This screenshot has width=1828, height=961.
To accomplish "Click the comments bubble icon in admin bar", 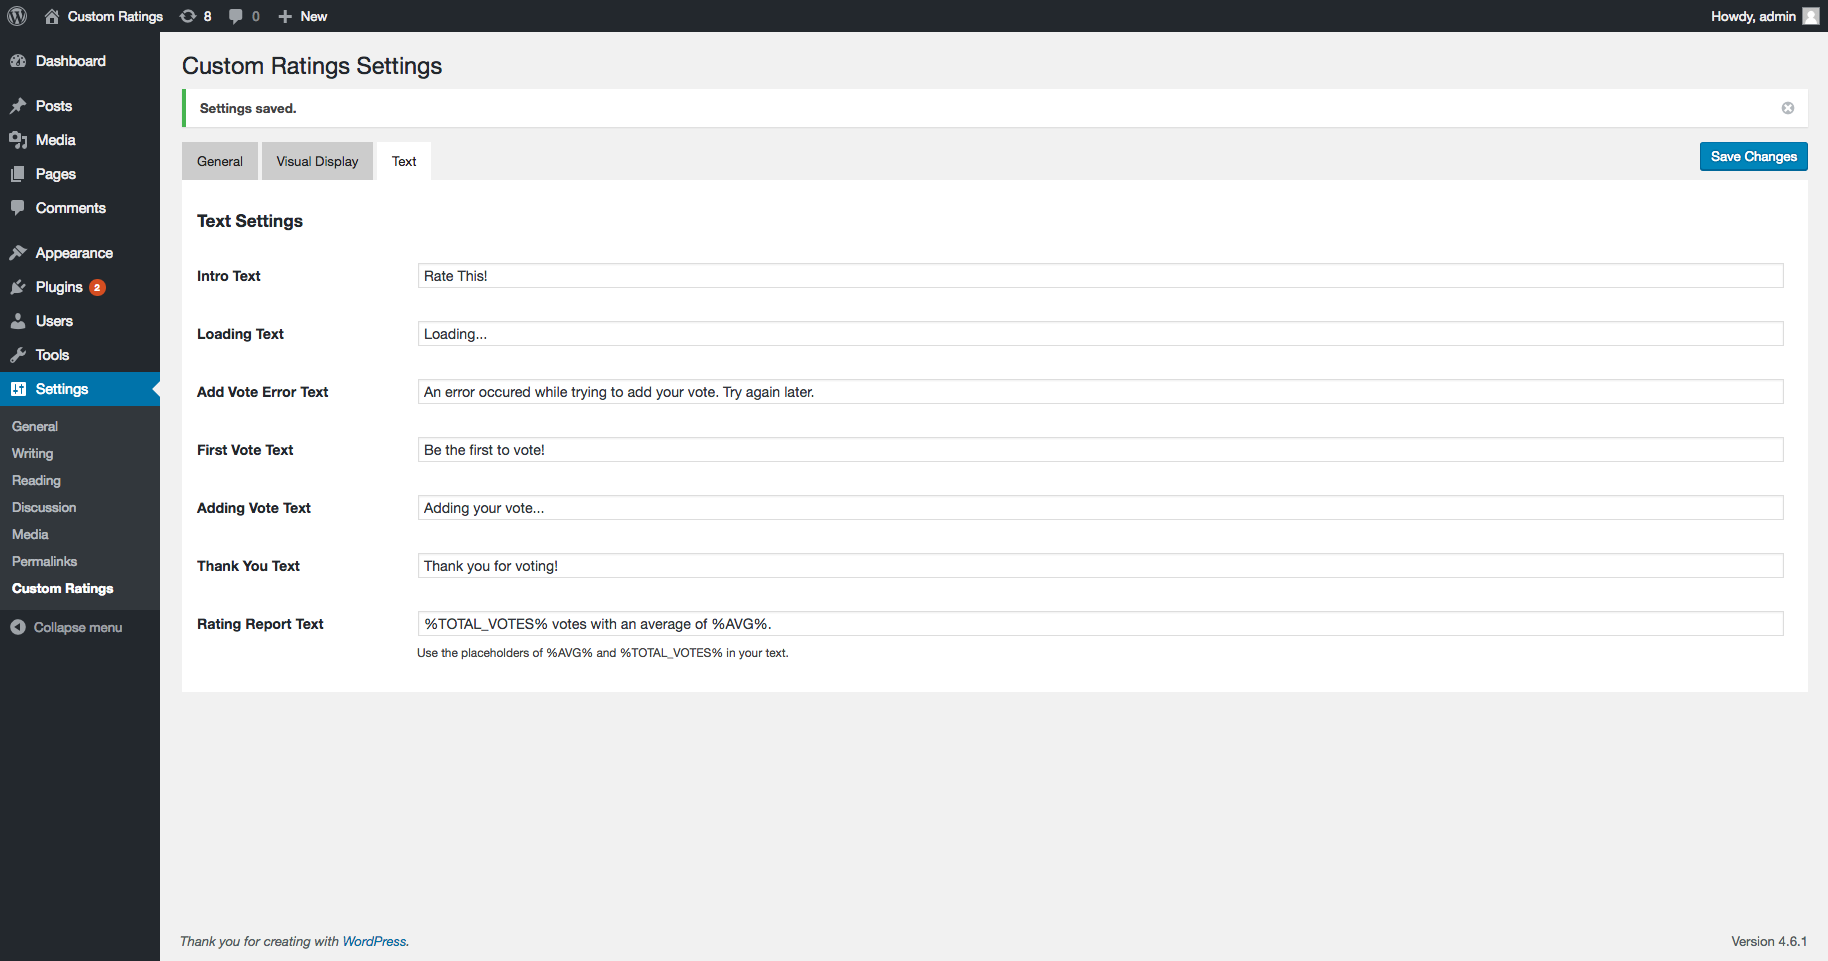I will [x=236, y=16].
